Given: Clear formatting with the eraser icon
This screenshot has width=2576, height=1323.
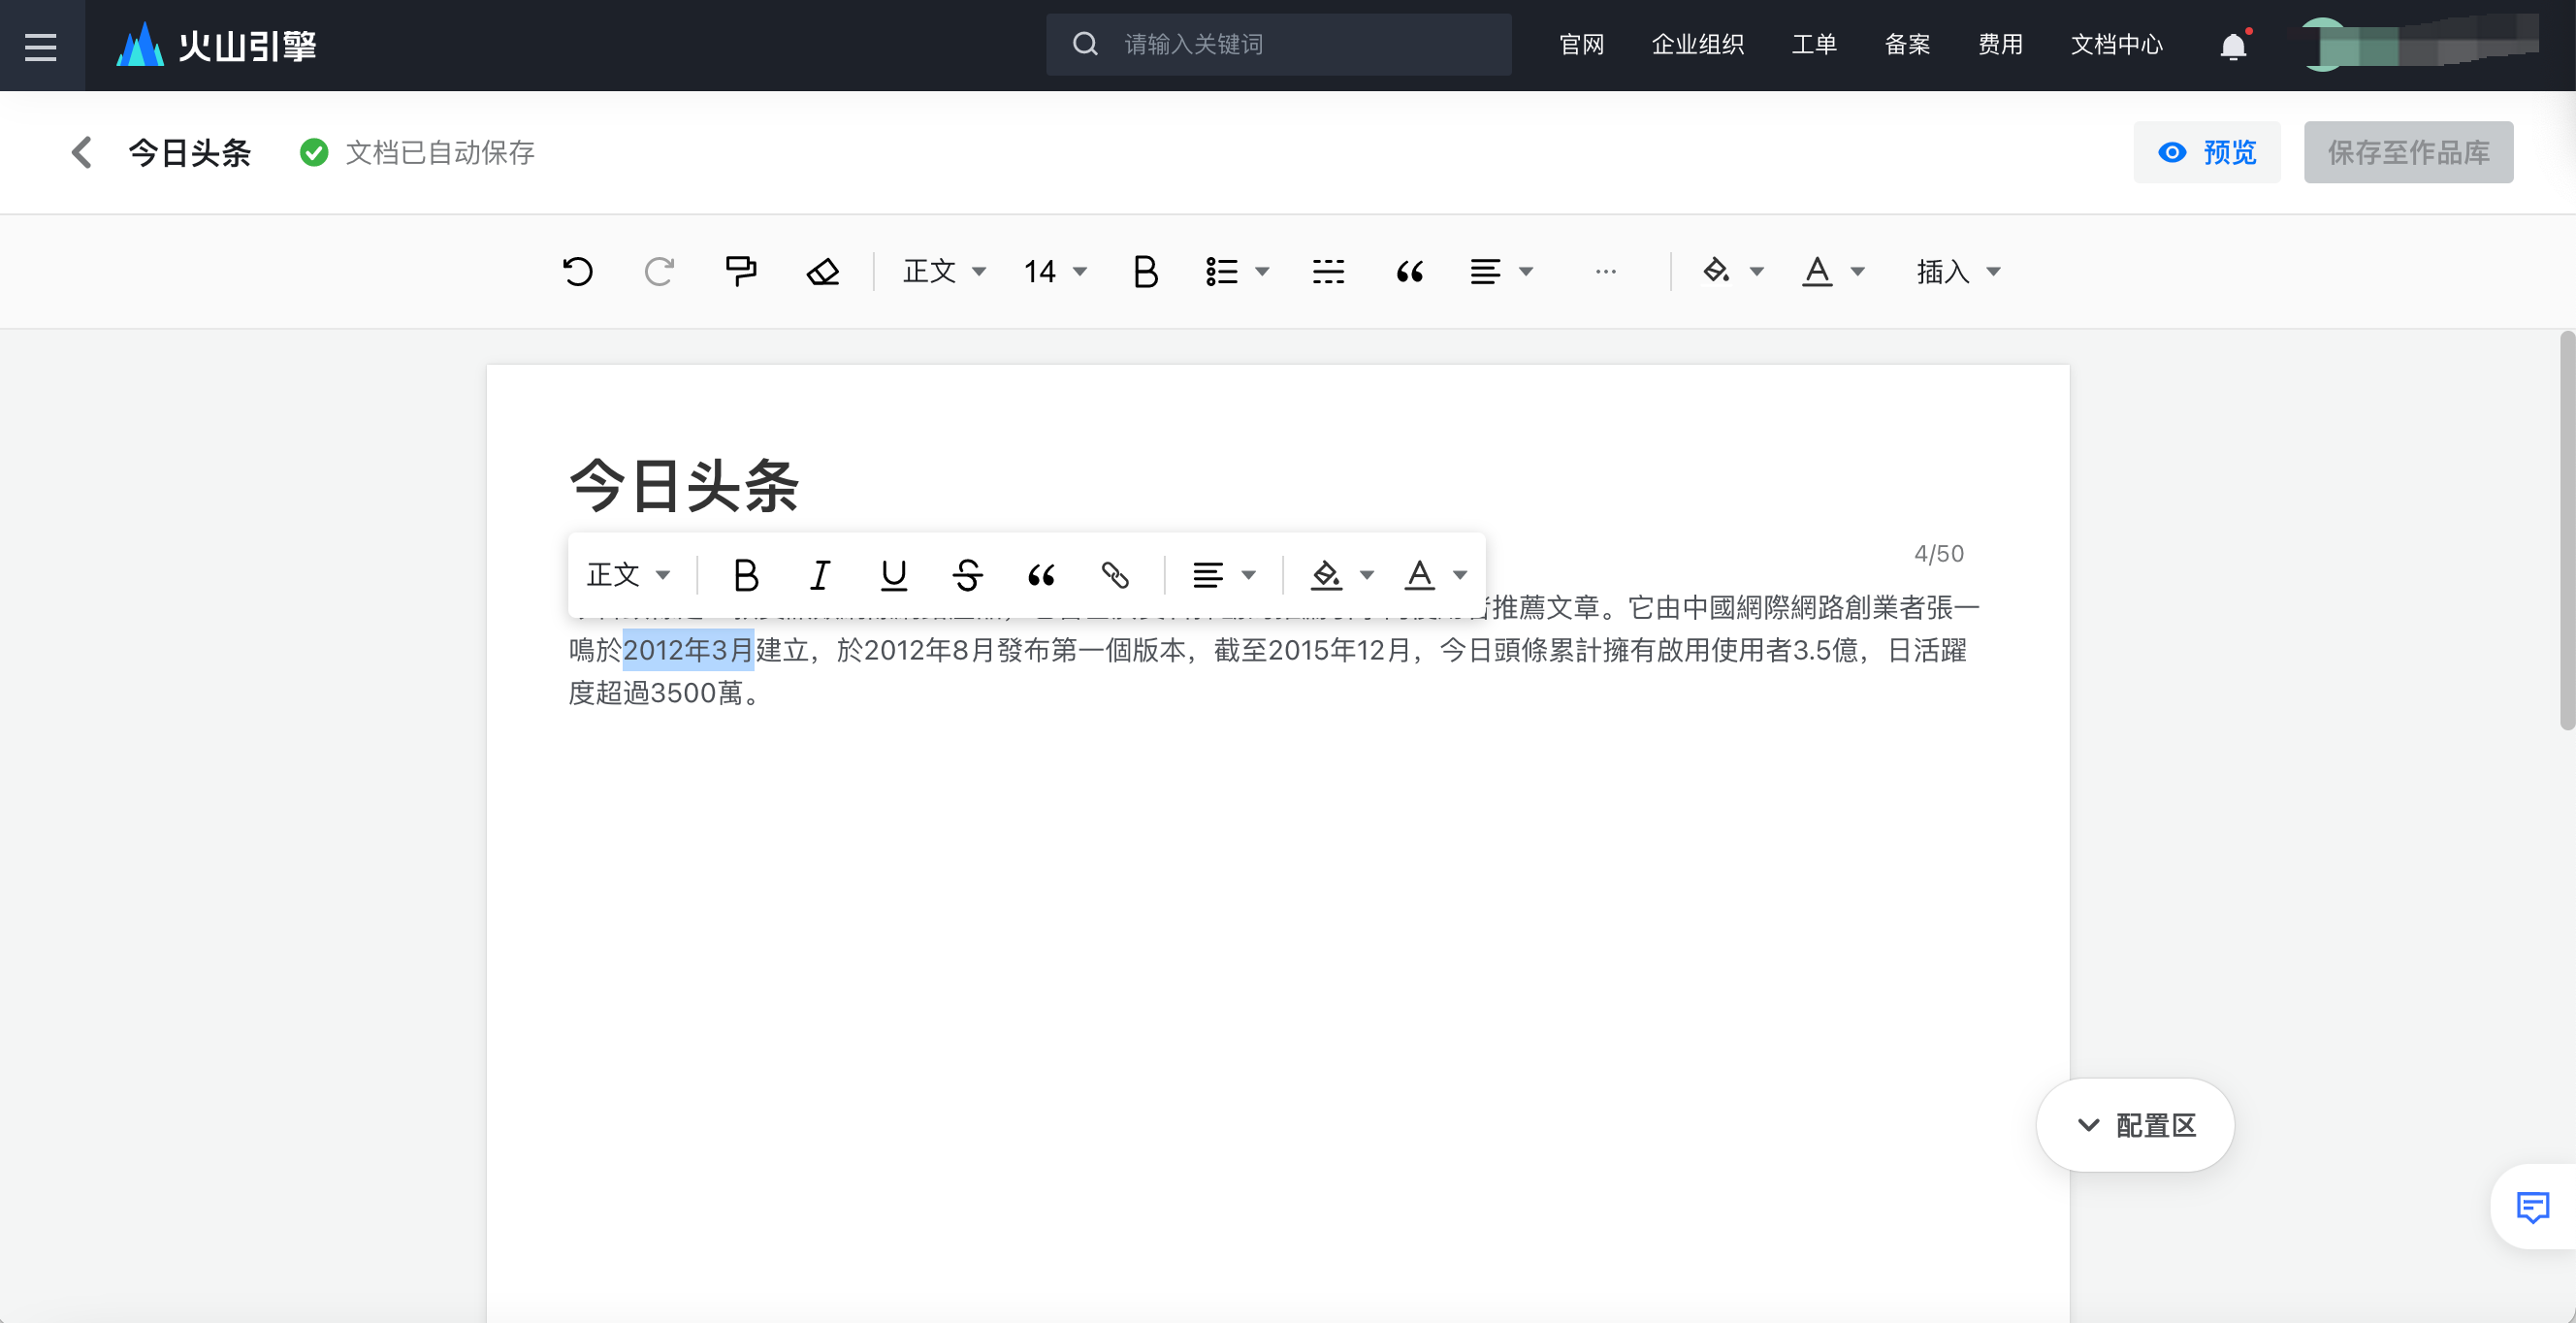Looking at the screenshot, I should 823,271.
